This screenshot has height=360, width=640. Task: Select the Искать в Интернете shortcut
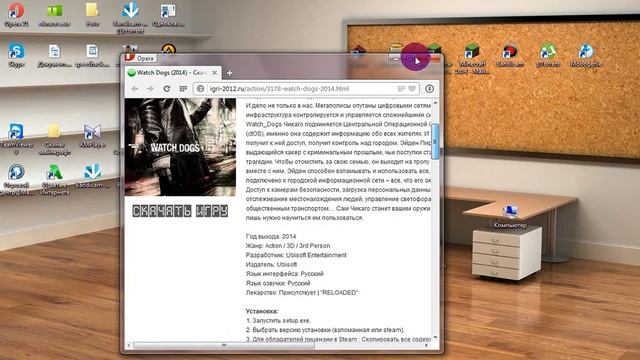[54, 180]
